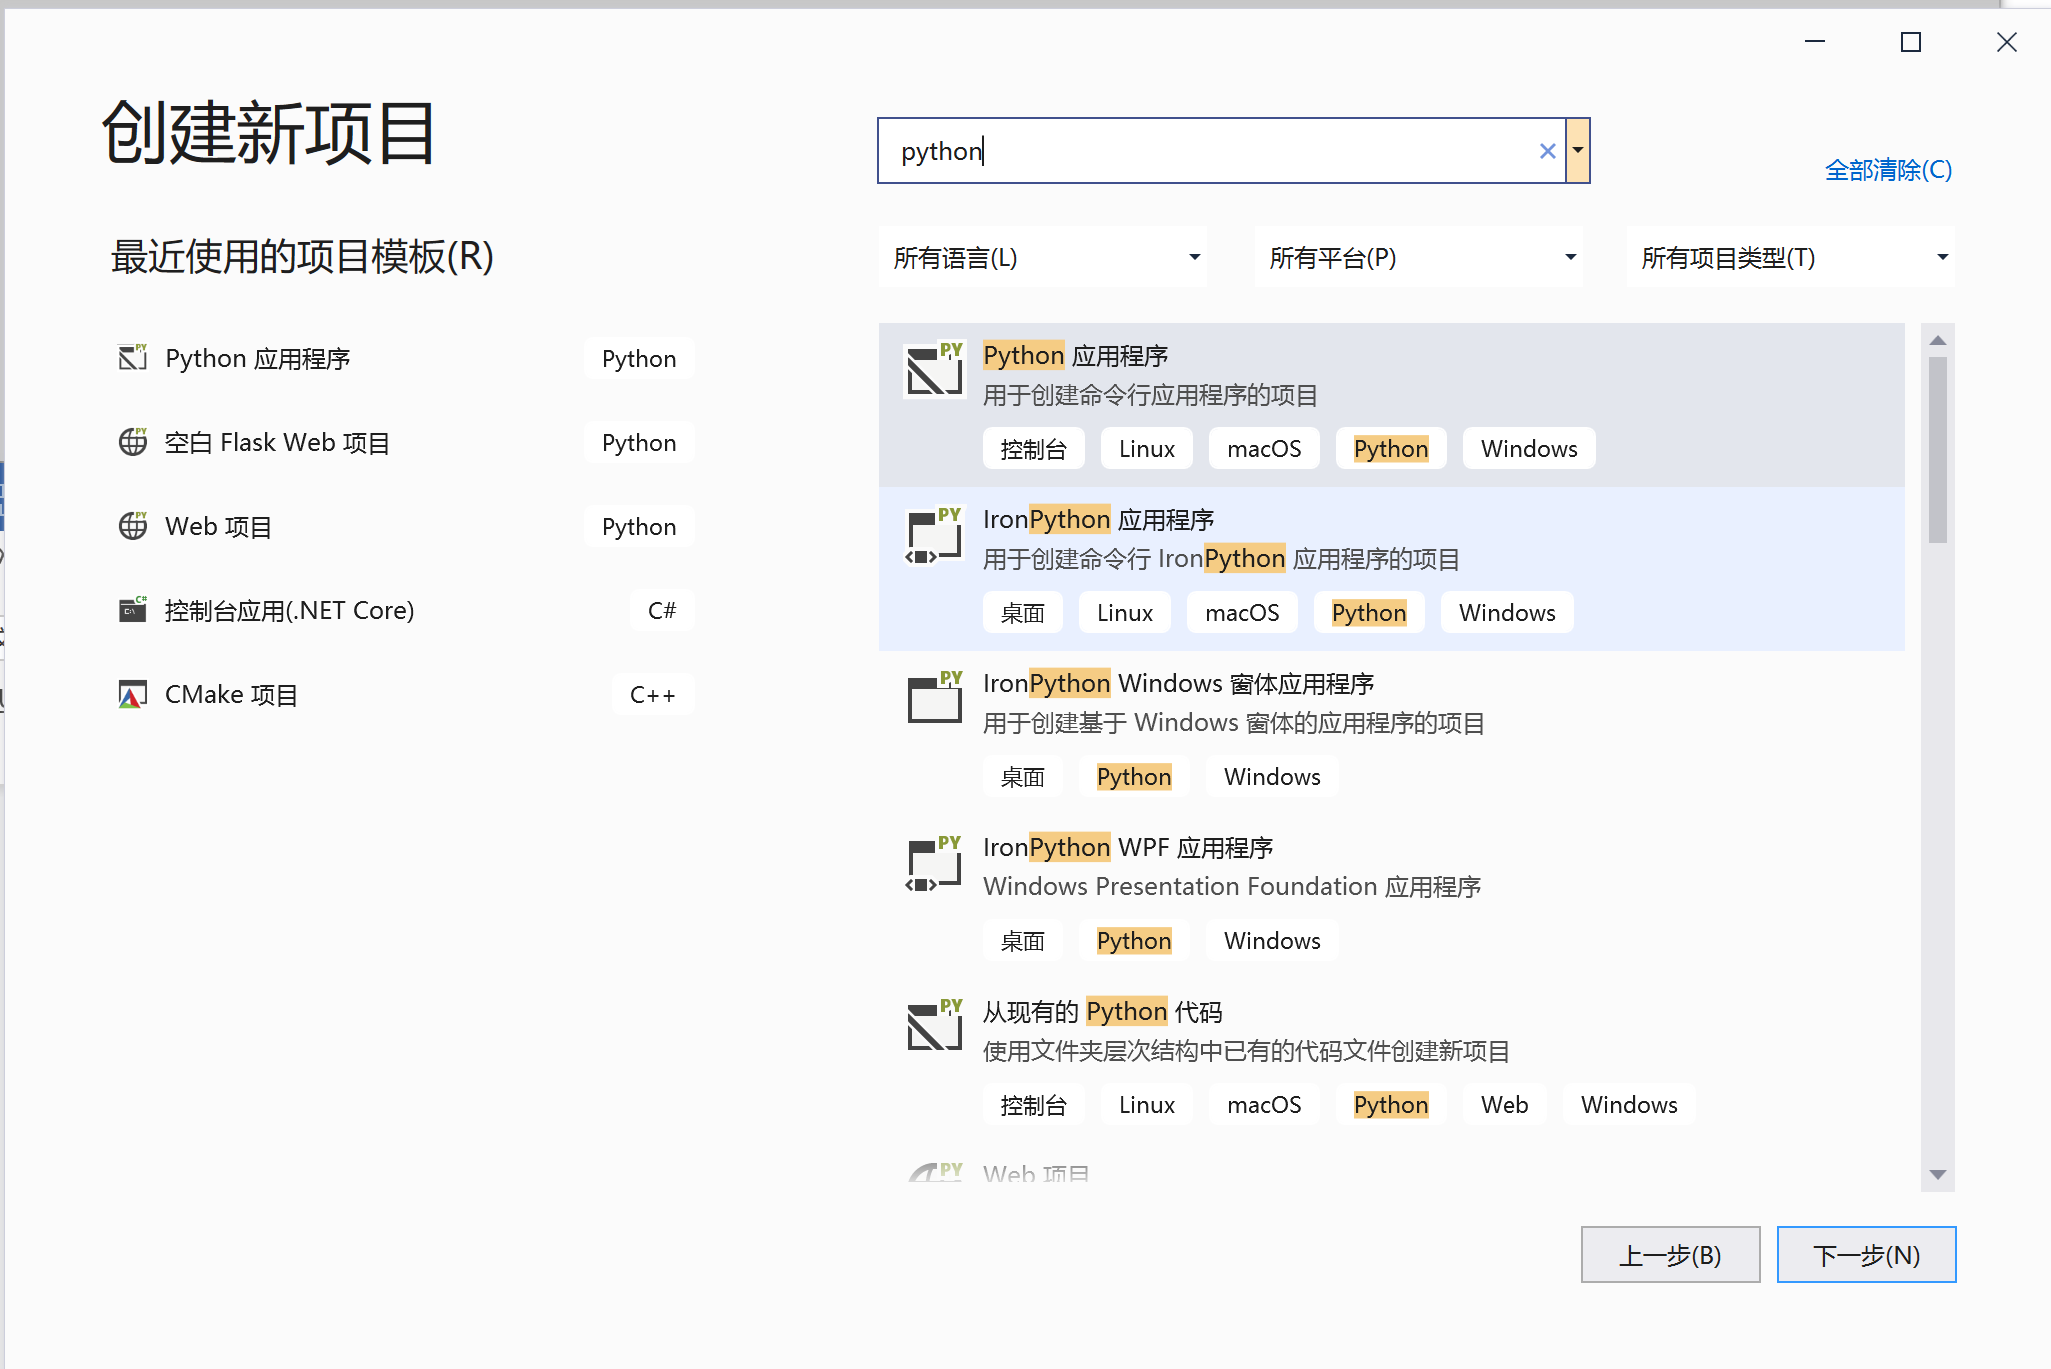Select IronPython Windows 窗体应用程序 title
The width and height of the screenshot is (2051, 1369).
click(1178, 683)
